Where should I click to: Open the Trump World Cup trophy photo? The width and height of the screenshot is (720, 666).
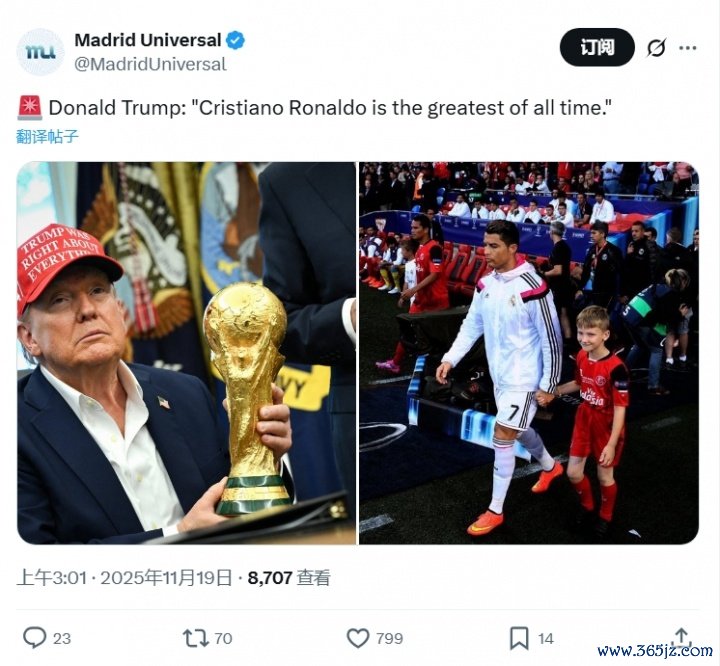[186, 353]
